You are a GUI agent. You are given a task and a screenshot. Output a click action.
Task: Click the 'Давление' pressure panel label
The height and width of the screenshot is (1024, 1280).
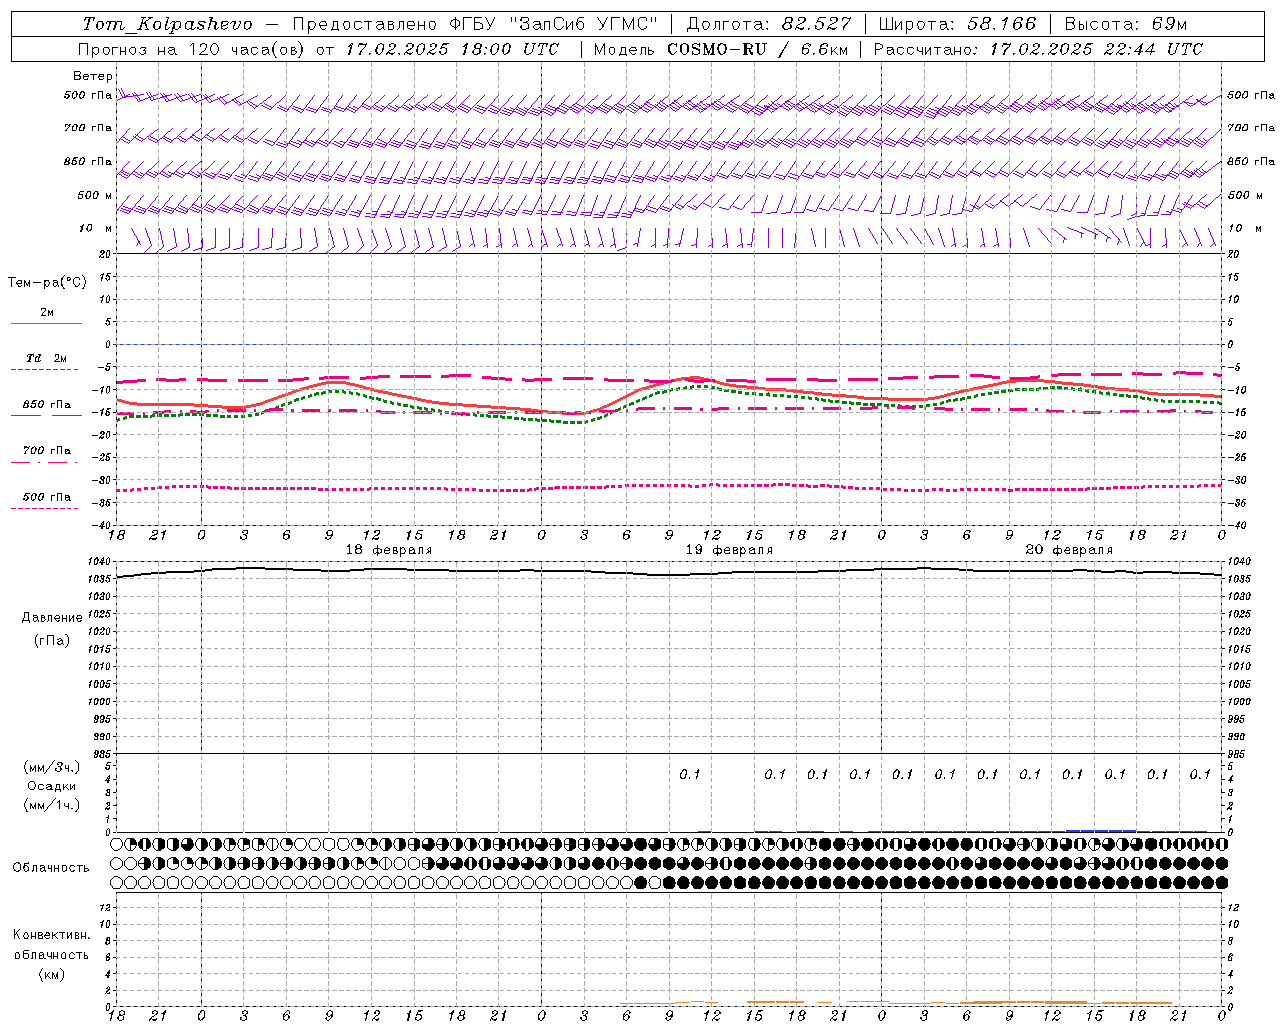(52, 618)
